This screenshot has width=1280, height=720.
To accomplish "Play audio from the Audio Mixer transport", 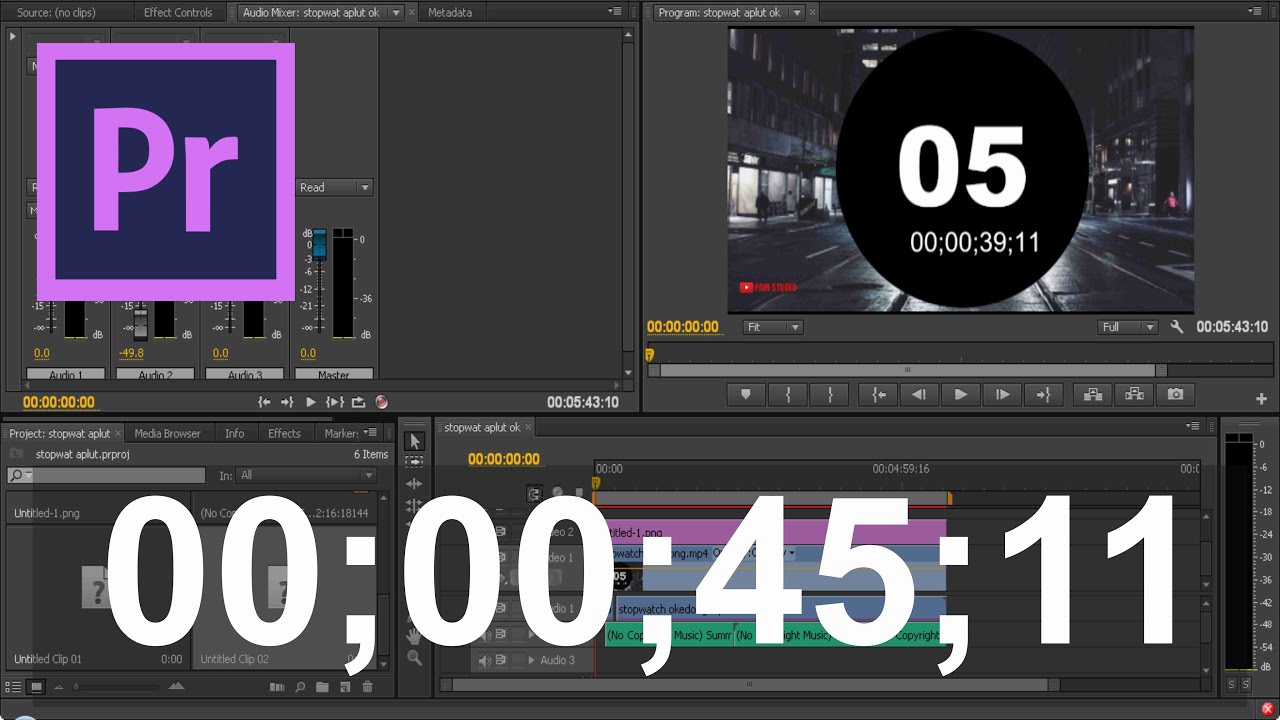I will coord(311,402).
